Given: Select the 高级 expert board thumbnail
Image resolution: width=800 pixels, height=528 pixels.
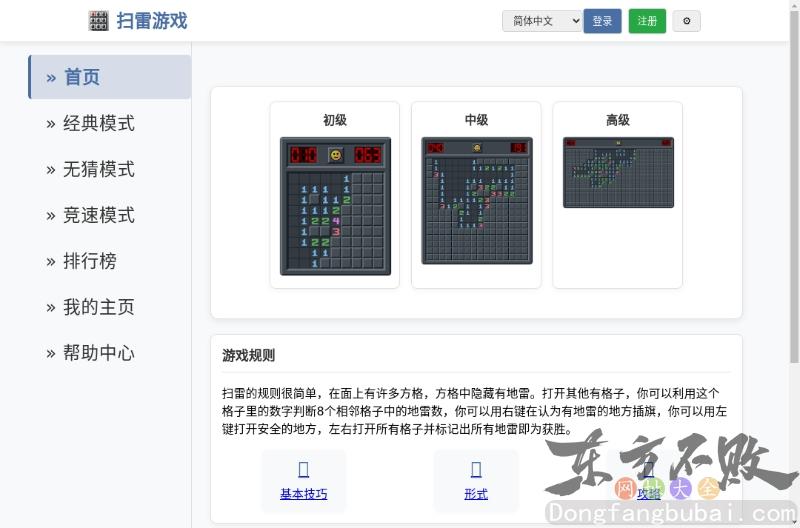Looking at the screenshot, I should [x=618, y=172].
